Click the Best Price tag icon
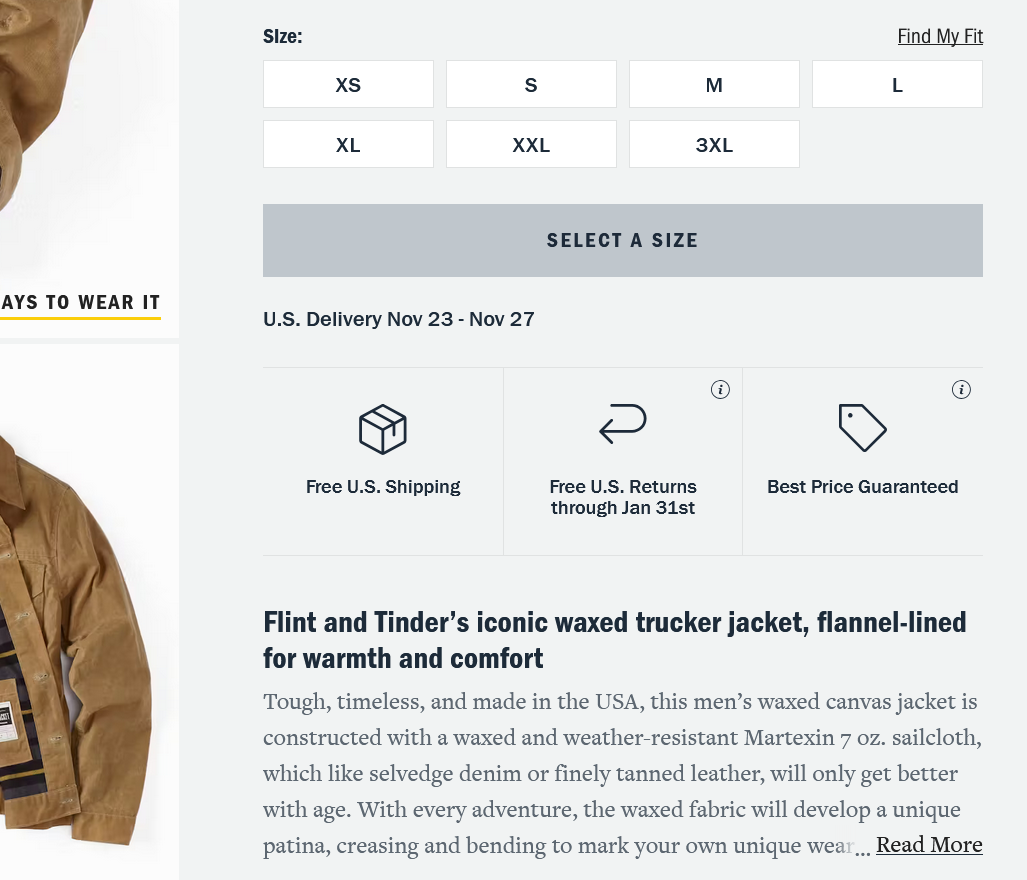Screen dimensions: 1027x880 [862, 427]
